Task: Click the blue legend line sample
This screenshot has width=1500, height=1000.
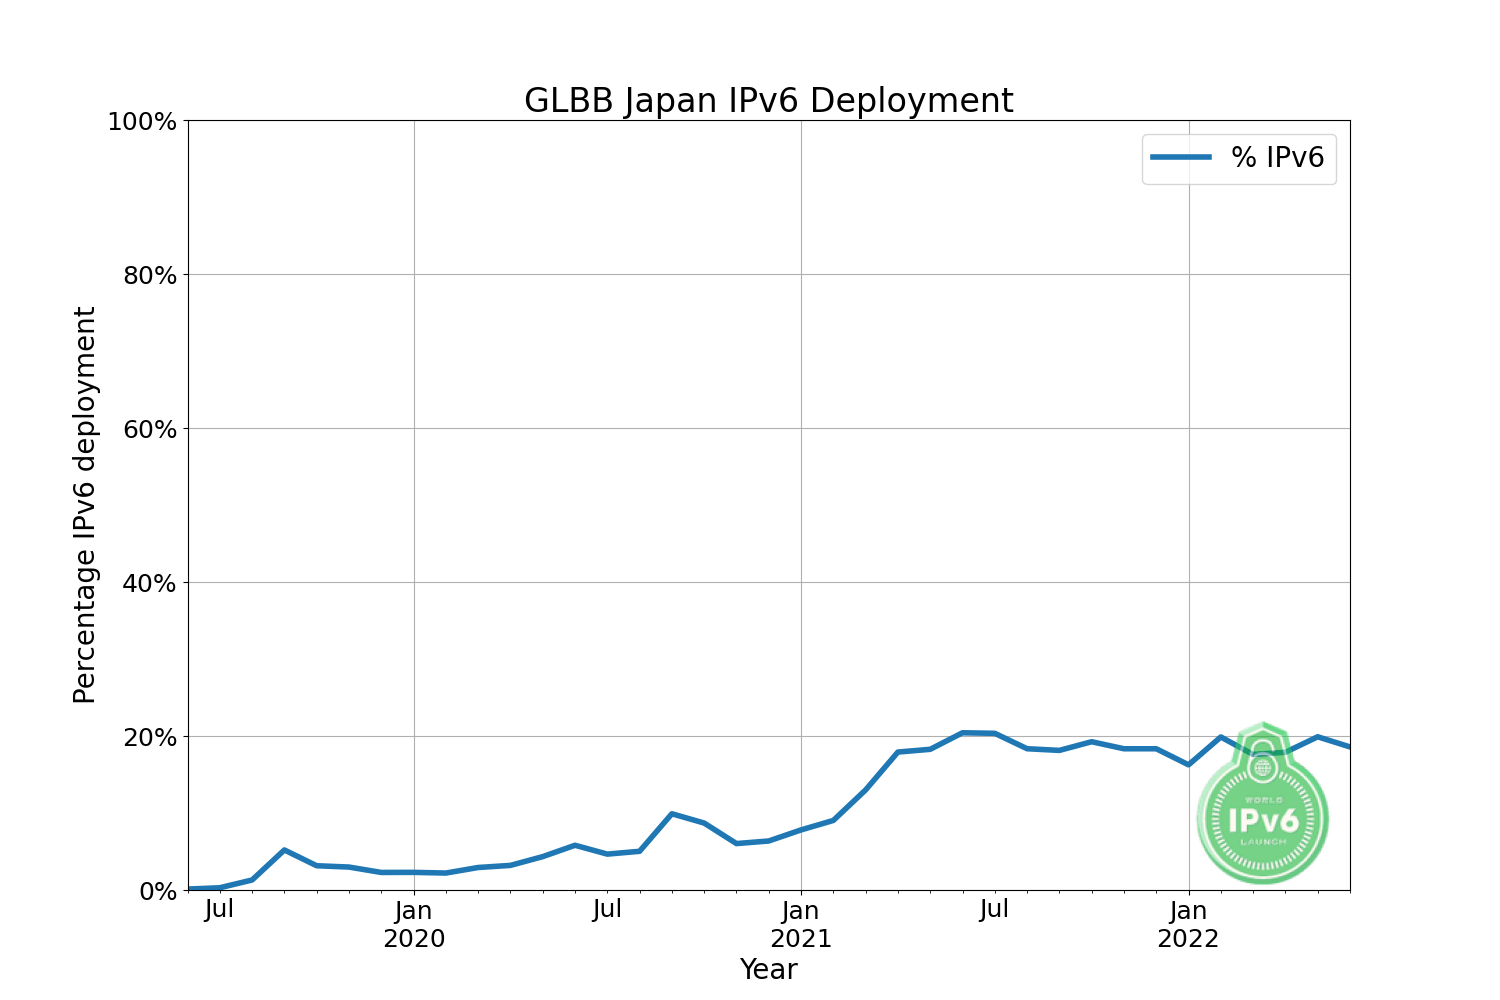Action: pos(1181,157)
